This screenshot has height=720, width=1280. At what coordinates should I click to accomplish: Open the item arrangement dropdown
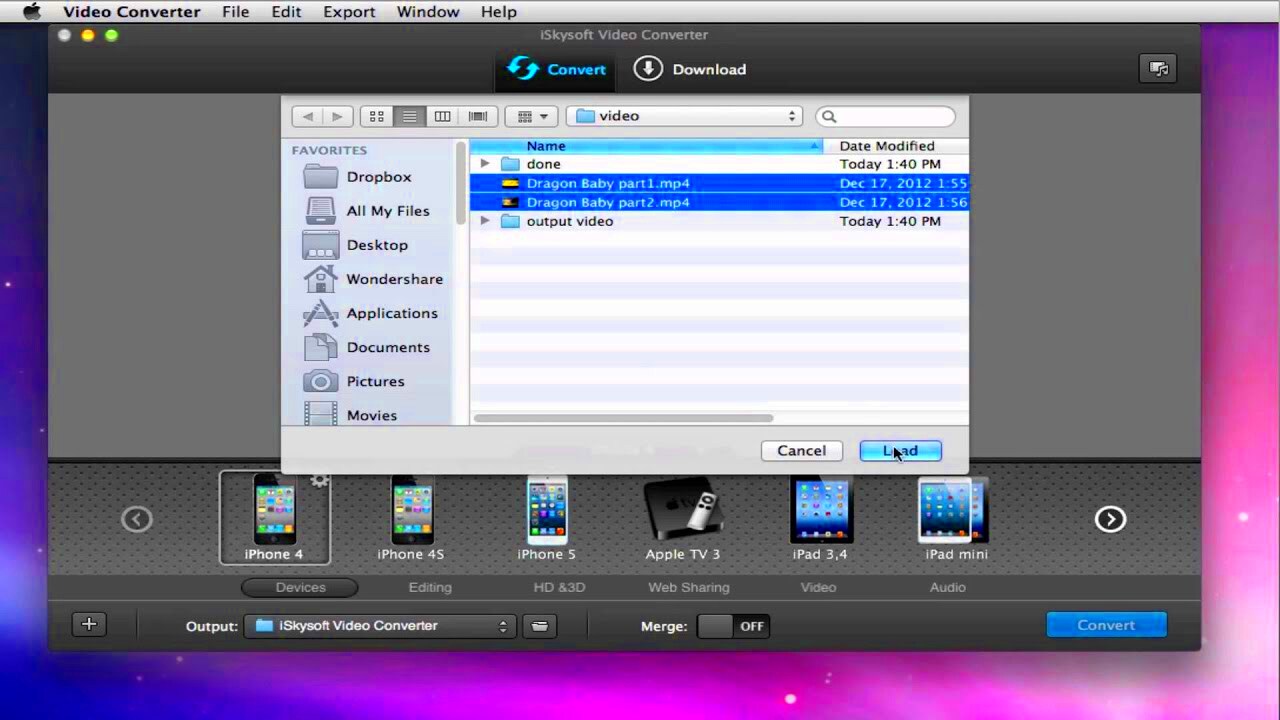532,116
